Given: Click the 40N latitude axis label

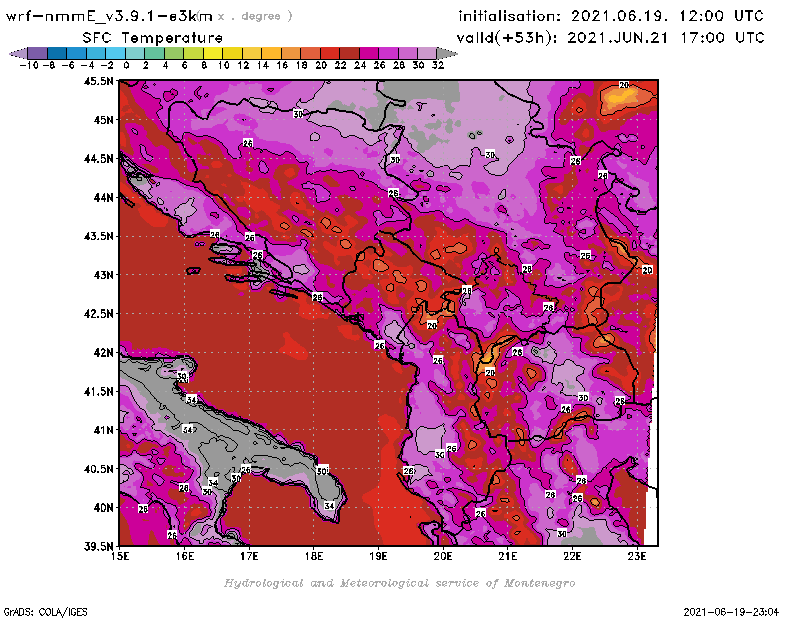Looking at the screenshot, I should (x=103, y=508).
